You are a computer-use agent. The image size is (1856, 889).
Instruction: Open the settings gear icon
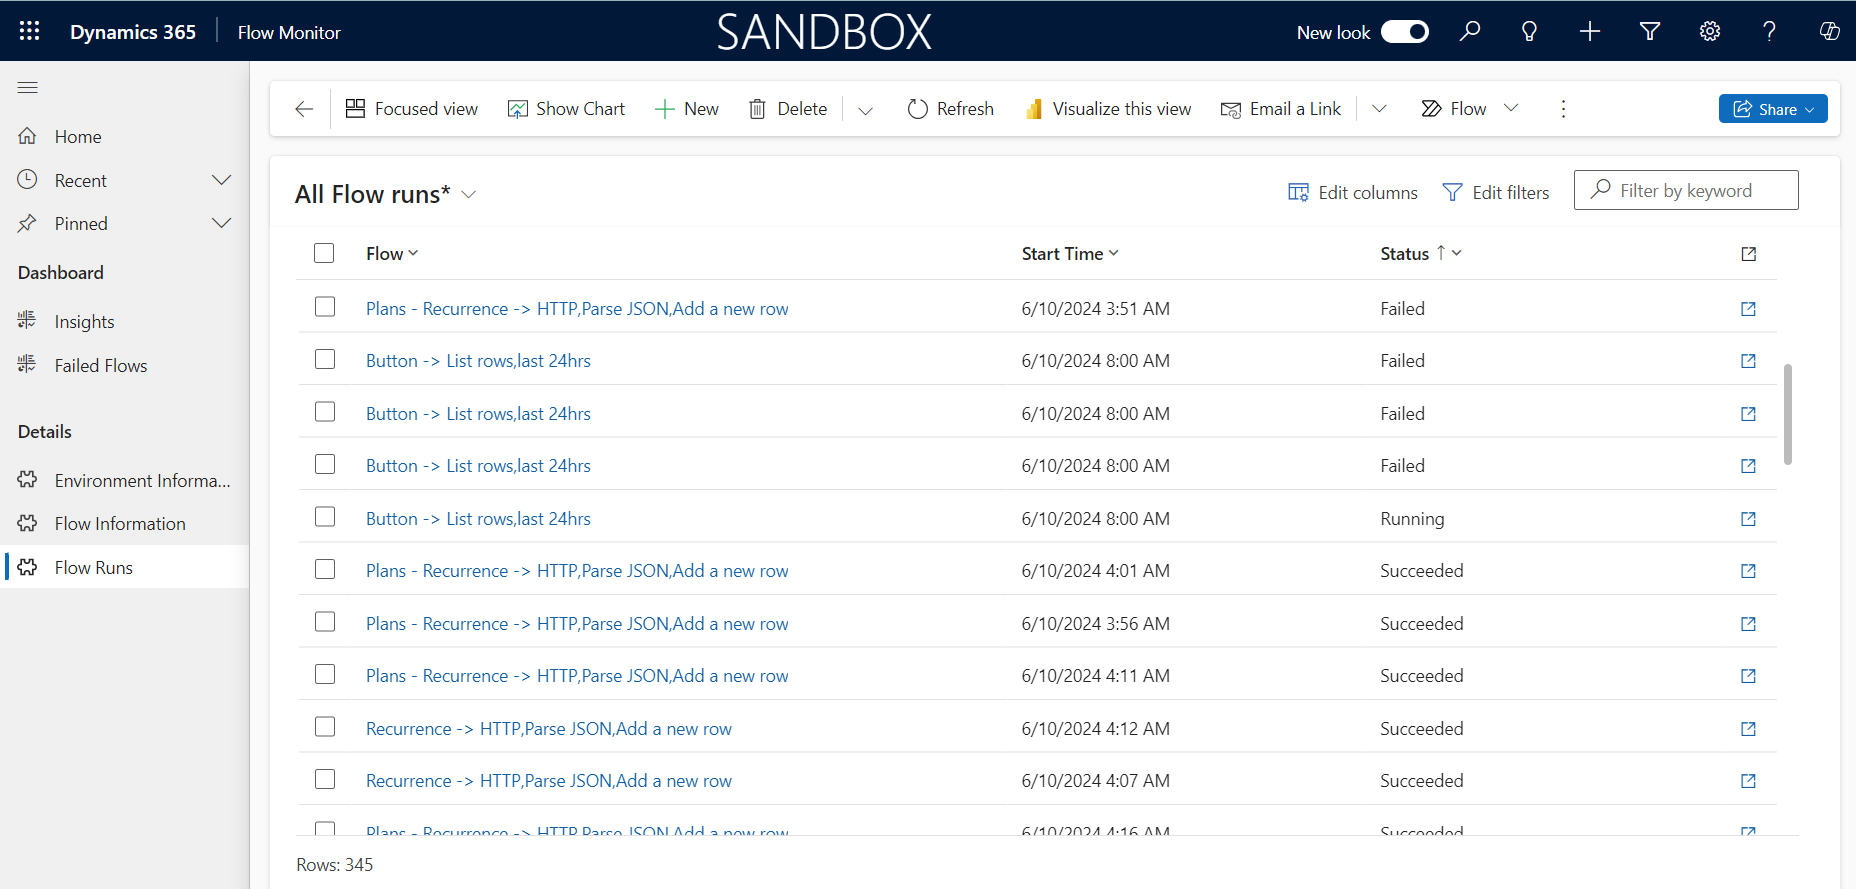(x=1710, y=31)
